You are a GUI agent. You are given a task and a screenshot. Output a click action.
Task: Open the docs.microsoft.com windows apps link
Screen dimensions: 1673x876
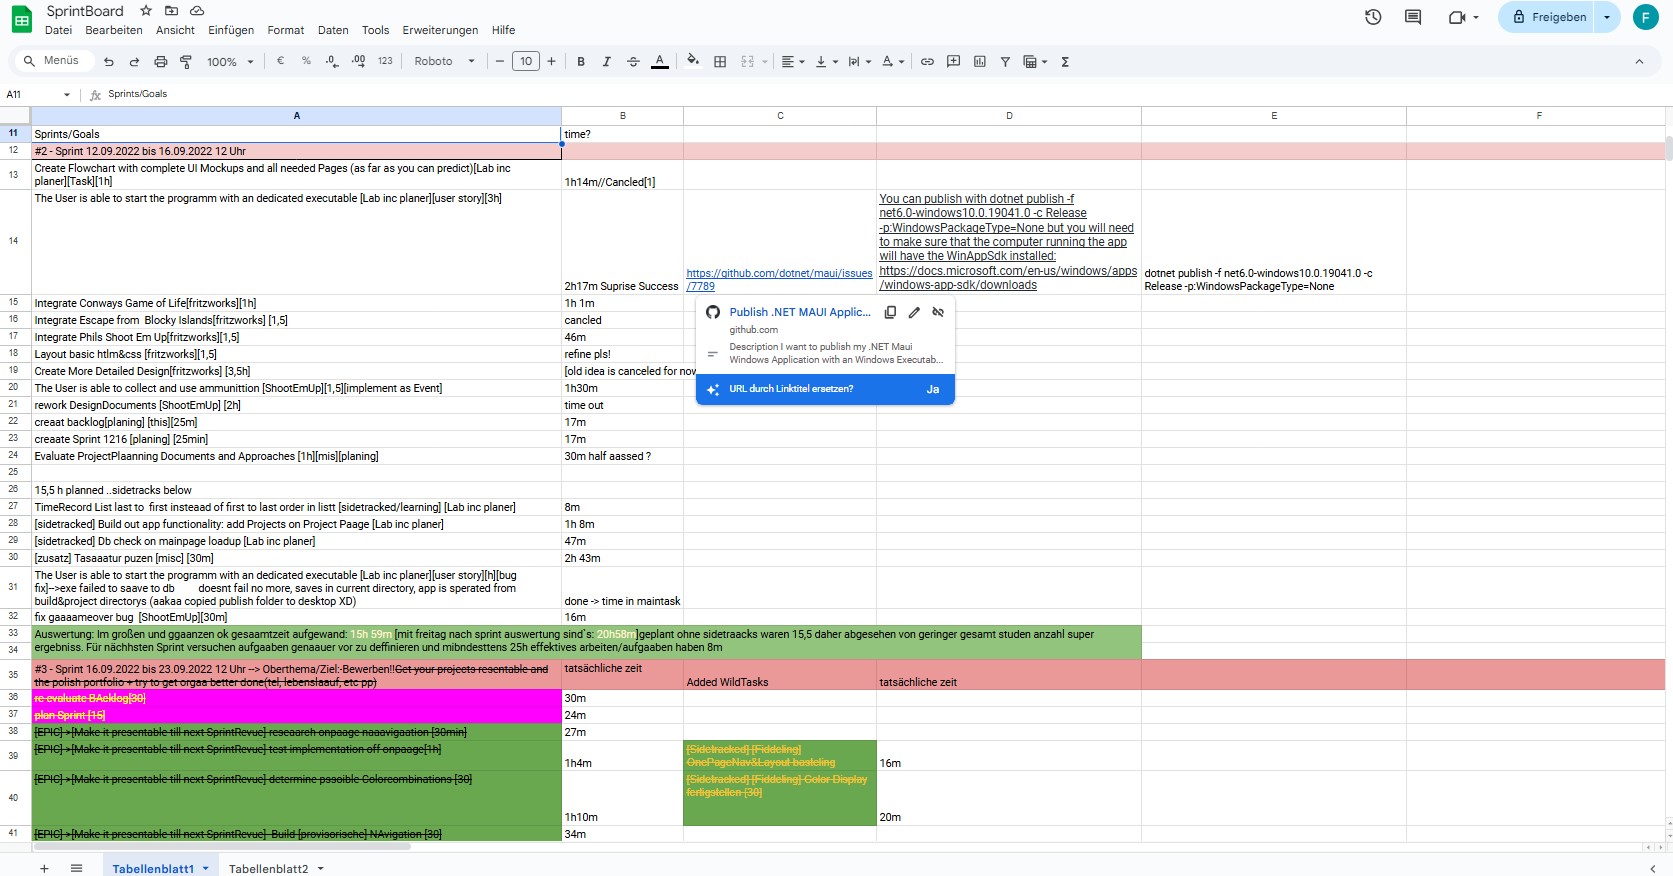(1008, 278)
